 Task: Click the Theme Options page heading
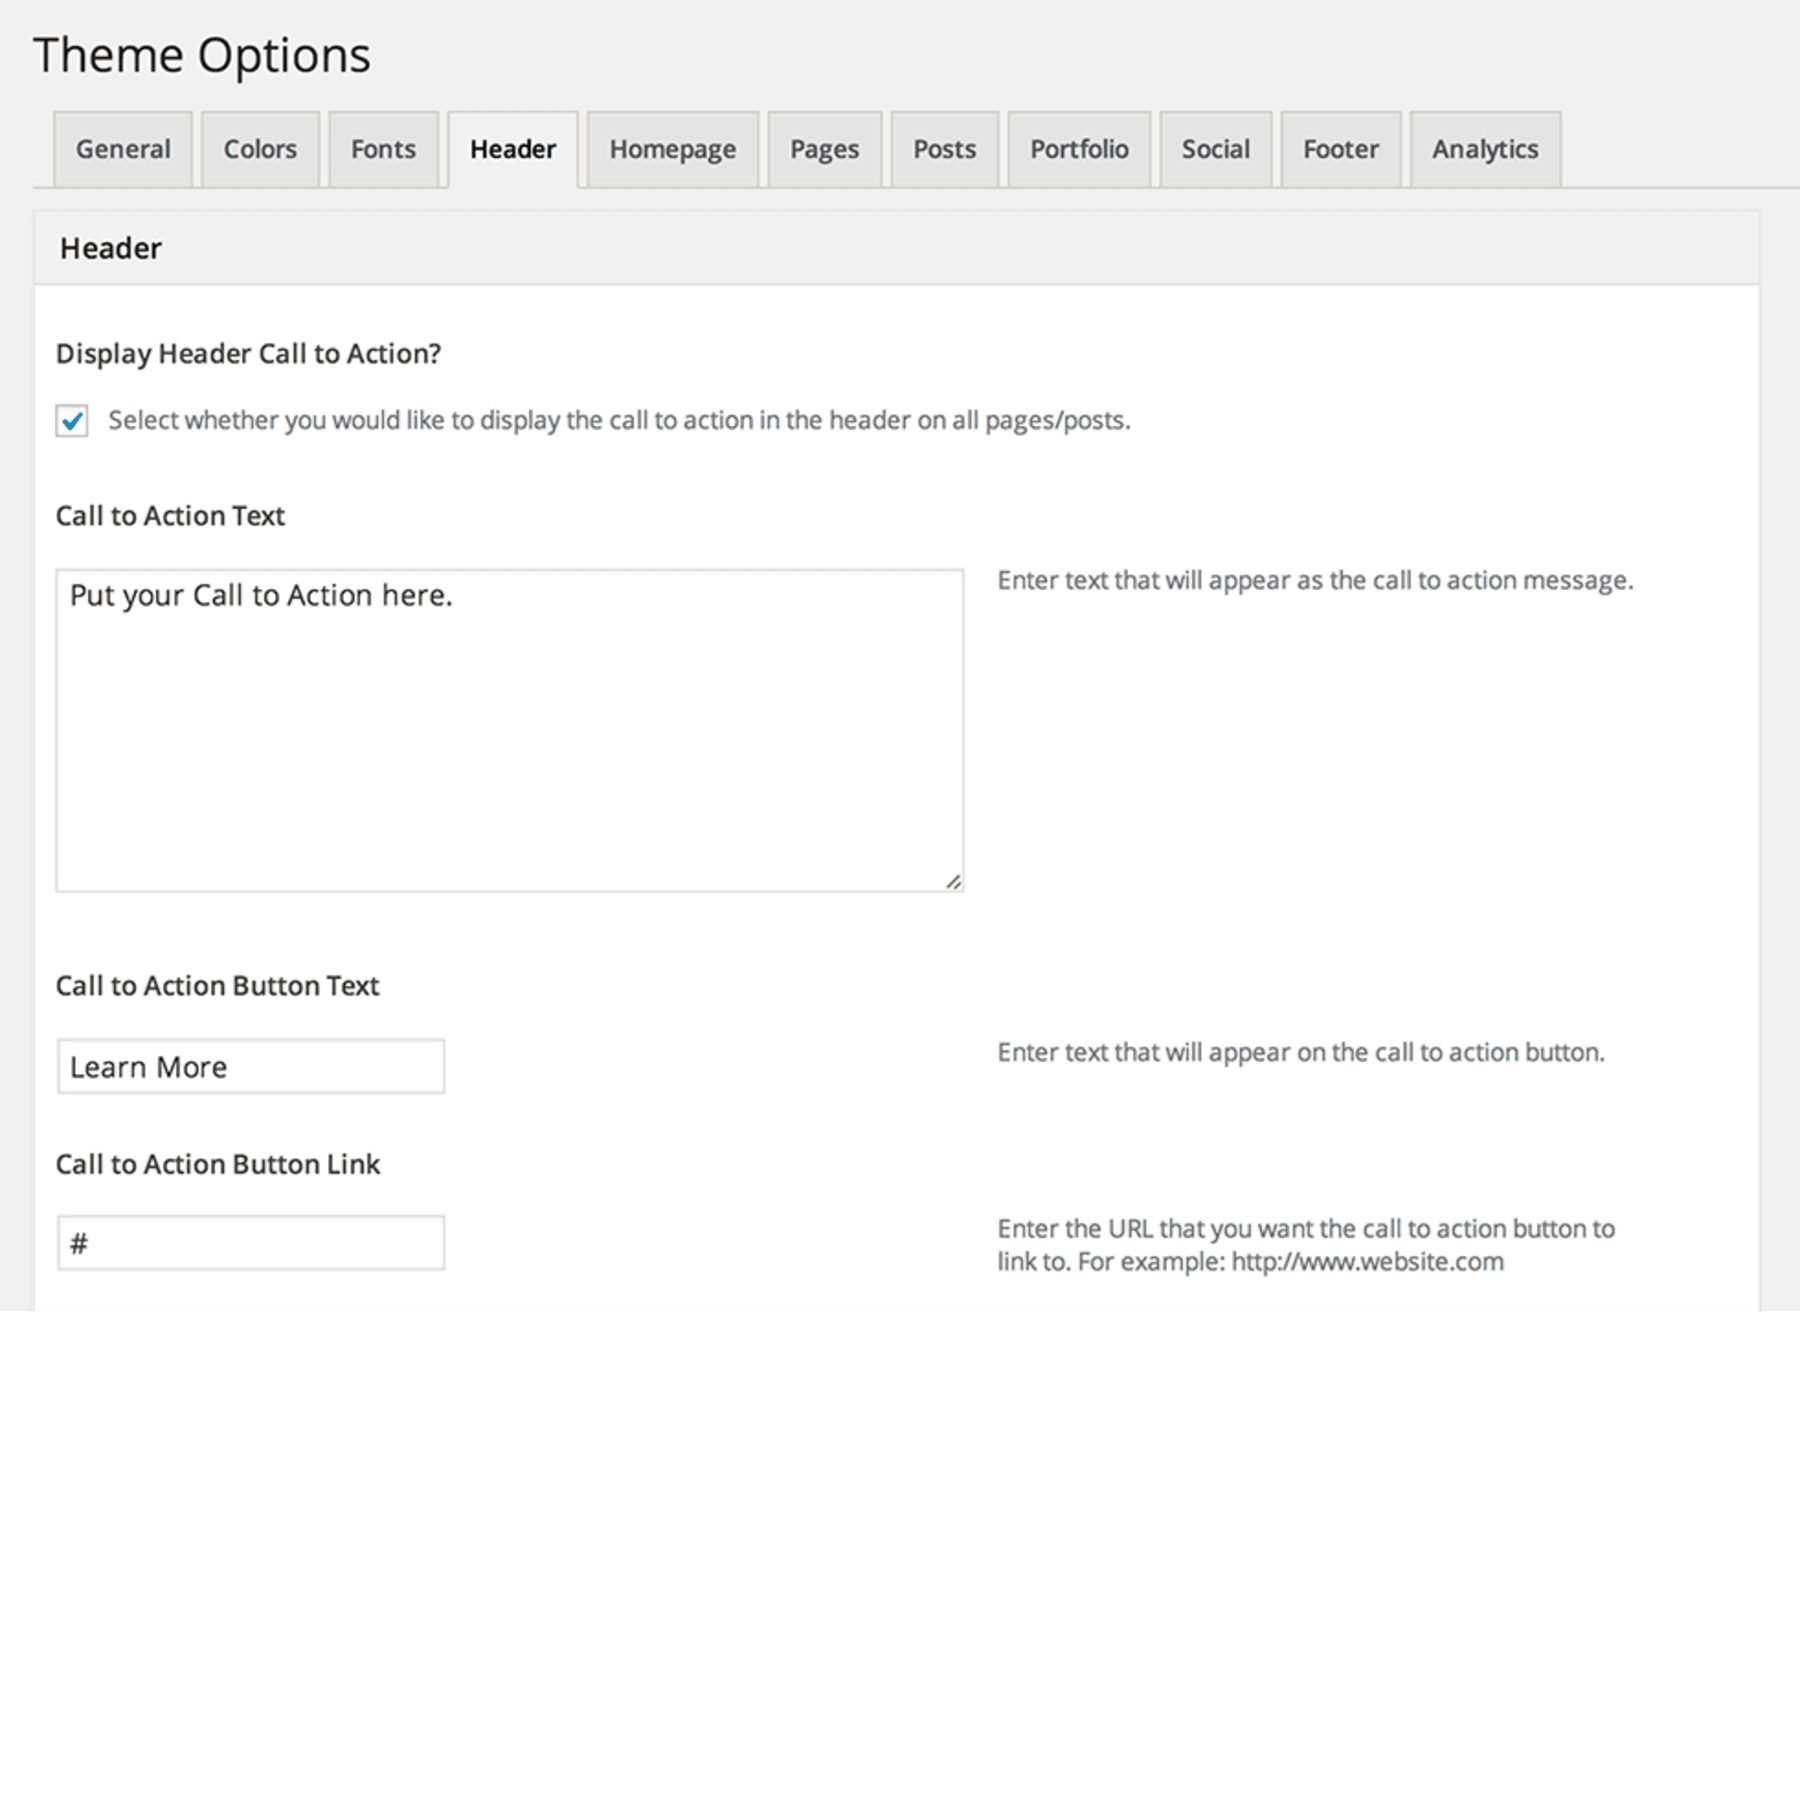pos(202,55)
